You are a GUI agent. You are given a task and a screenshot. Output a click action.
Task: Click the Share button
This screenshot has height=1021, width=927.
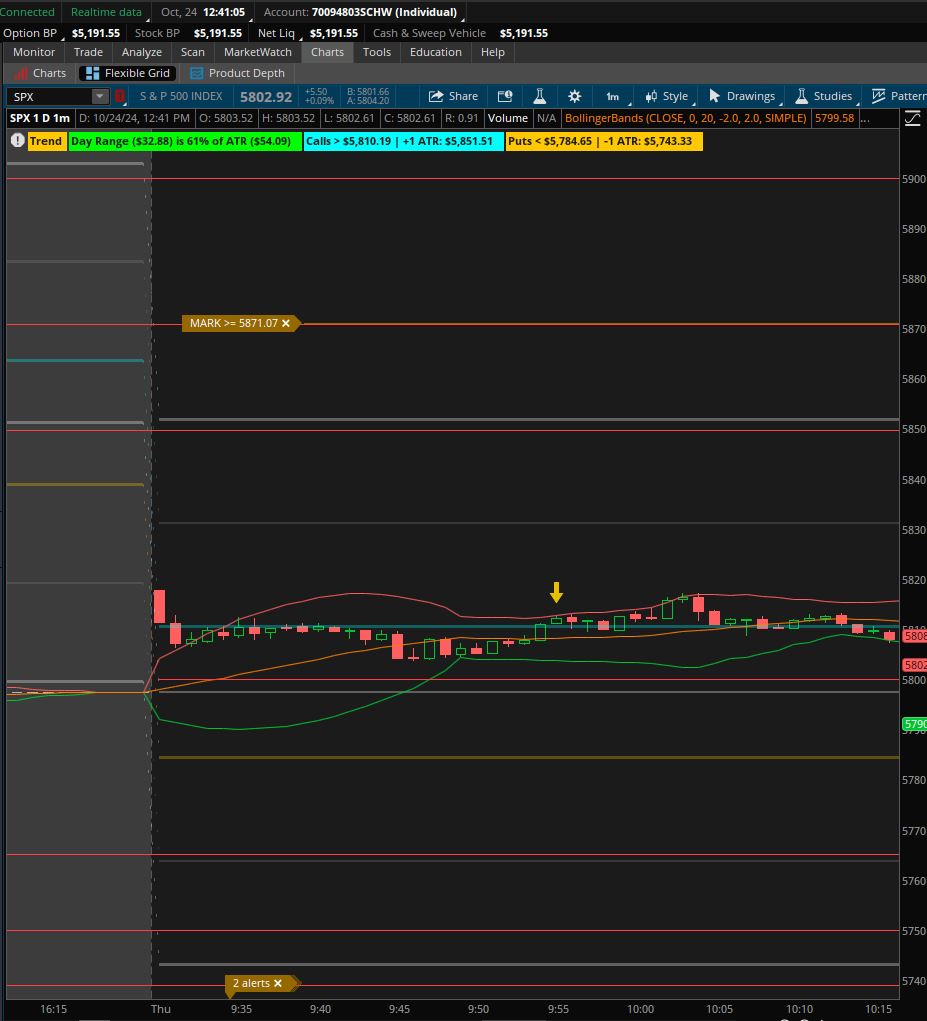[453, 96]
